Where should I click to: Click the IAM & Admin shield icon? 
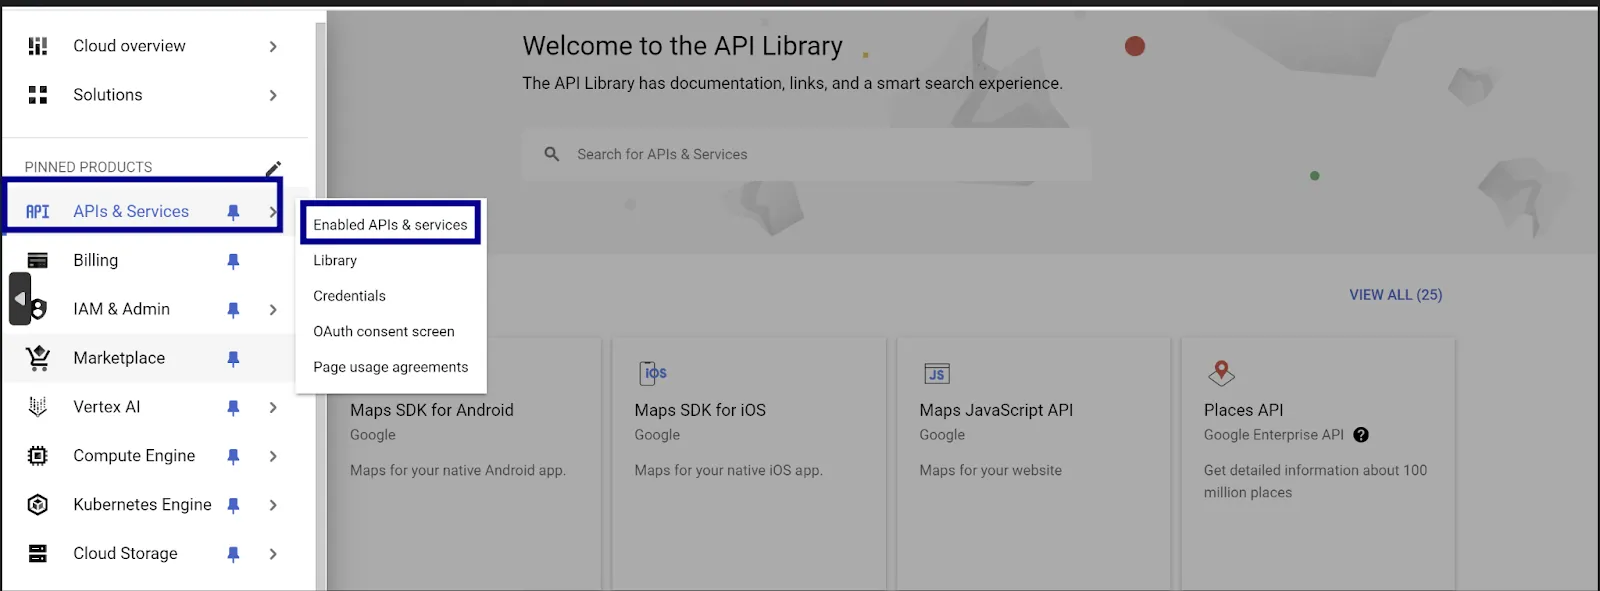(x=38, y=309)
